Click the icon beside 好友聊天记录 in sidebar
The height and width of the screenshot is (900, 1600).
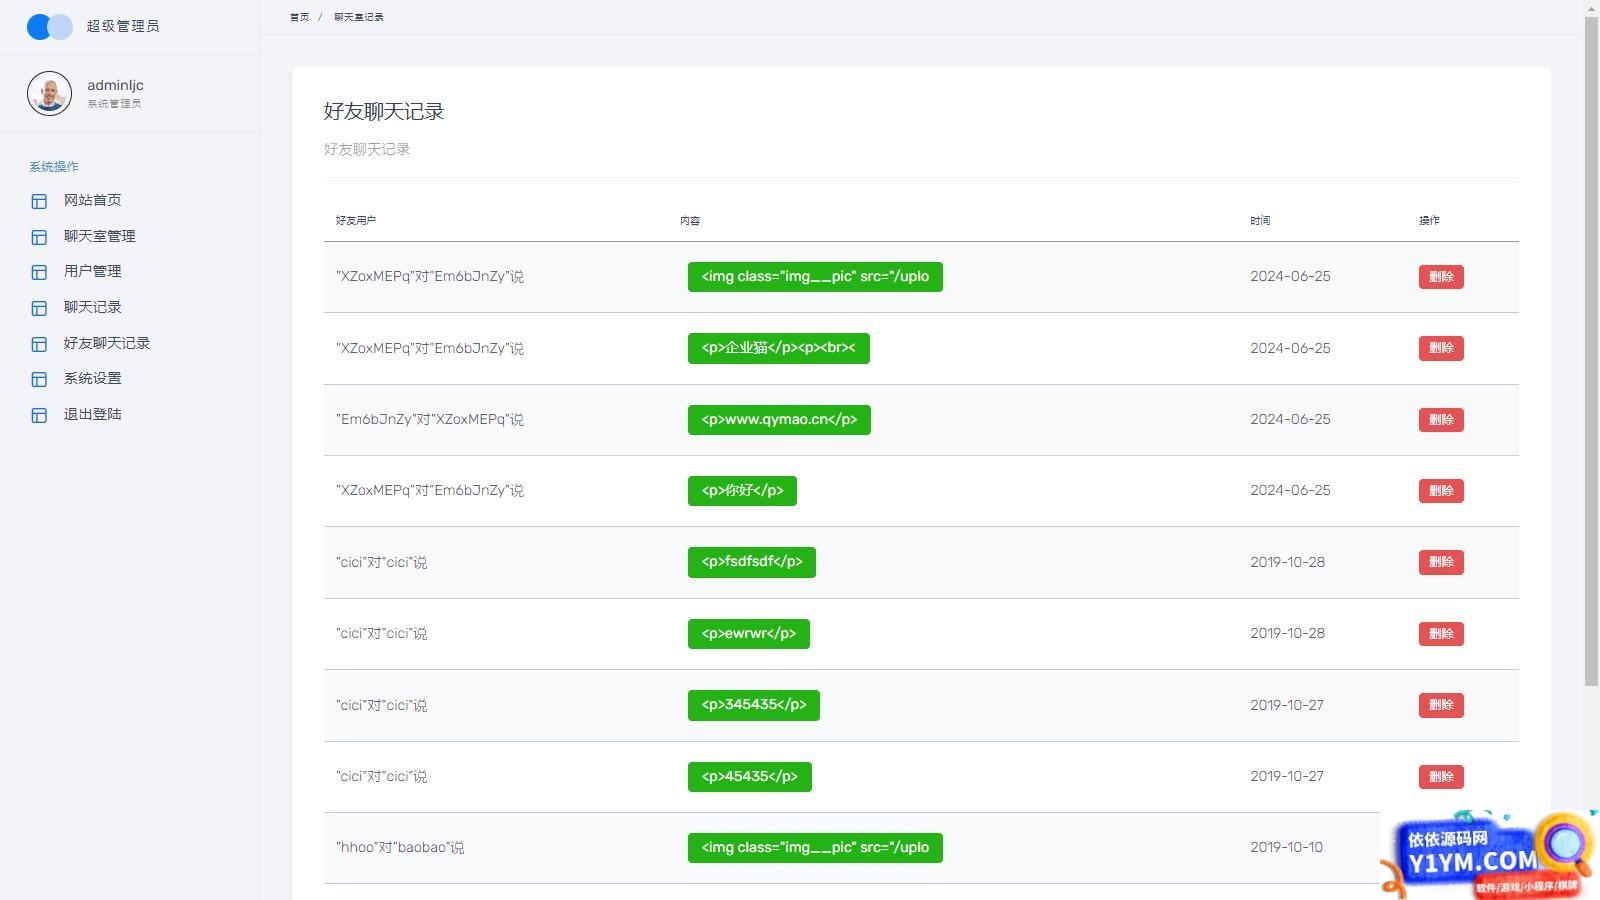39,344
